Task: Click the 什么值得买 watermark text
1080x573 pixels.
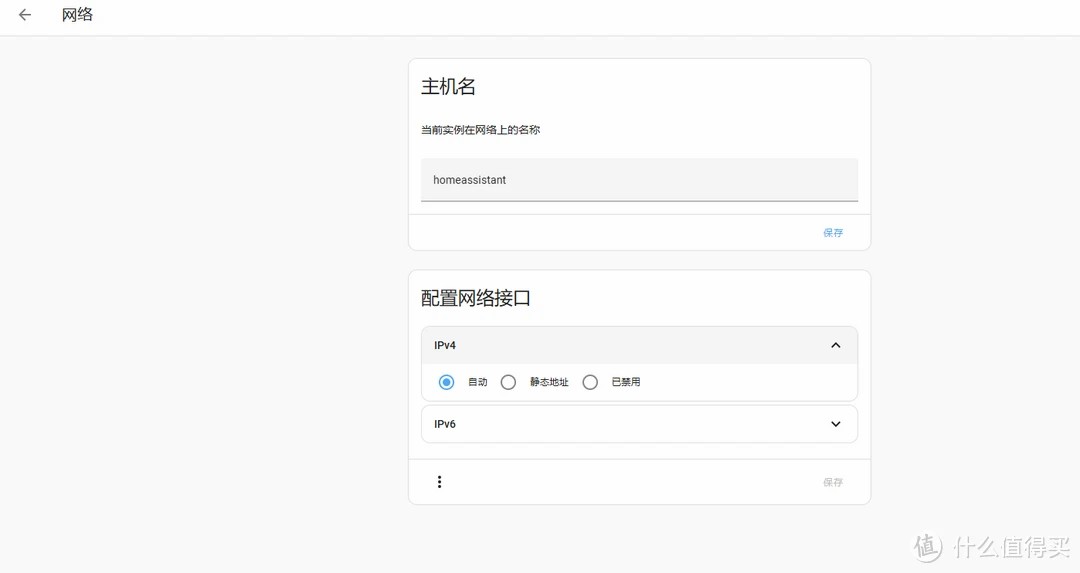Action: 1010,547
